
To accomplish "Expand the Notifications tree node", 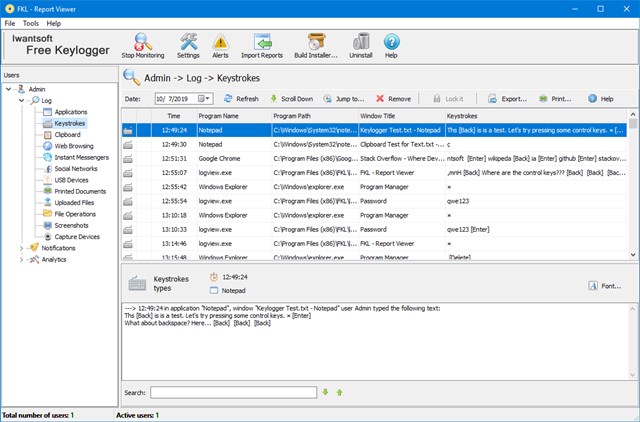I will click(21, 248).
